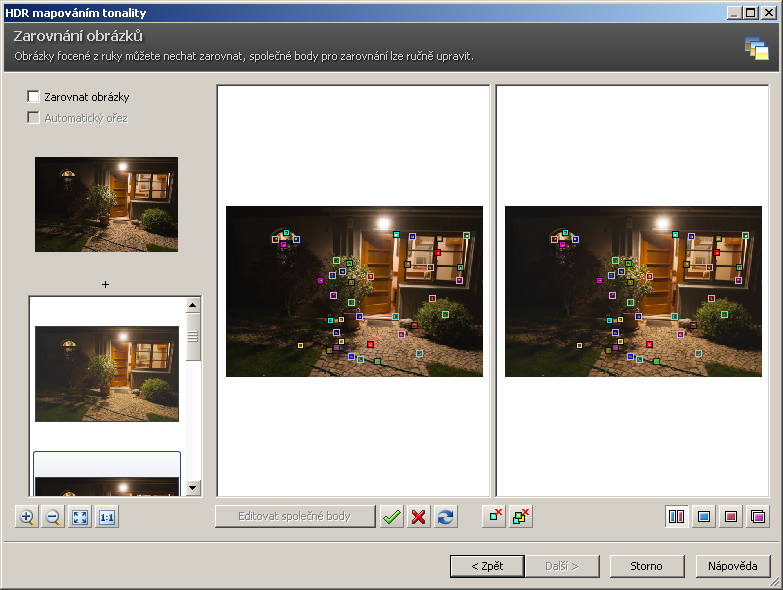Show only the red image view

[731, 517]
